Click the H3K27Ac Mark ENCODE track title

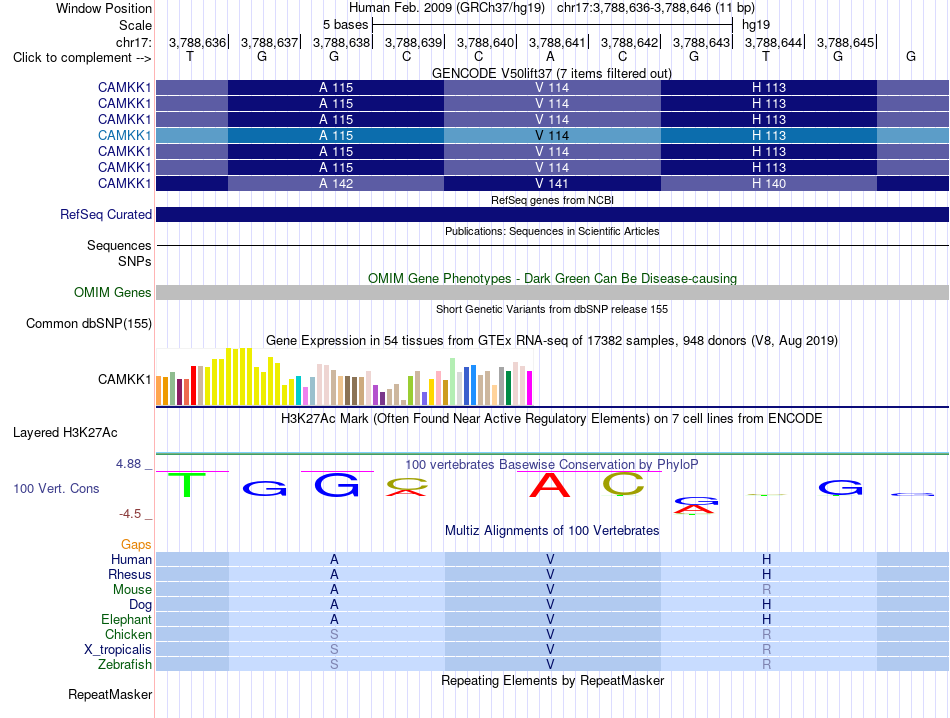[552, 419]
